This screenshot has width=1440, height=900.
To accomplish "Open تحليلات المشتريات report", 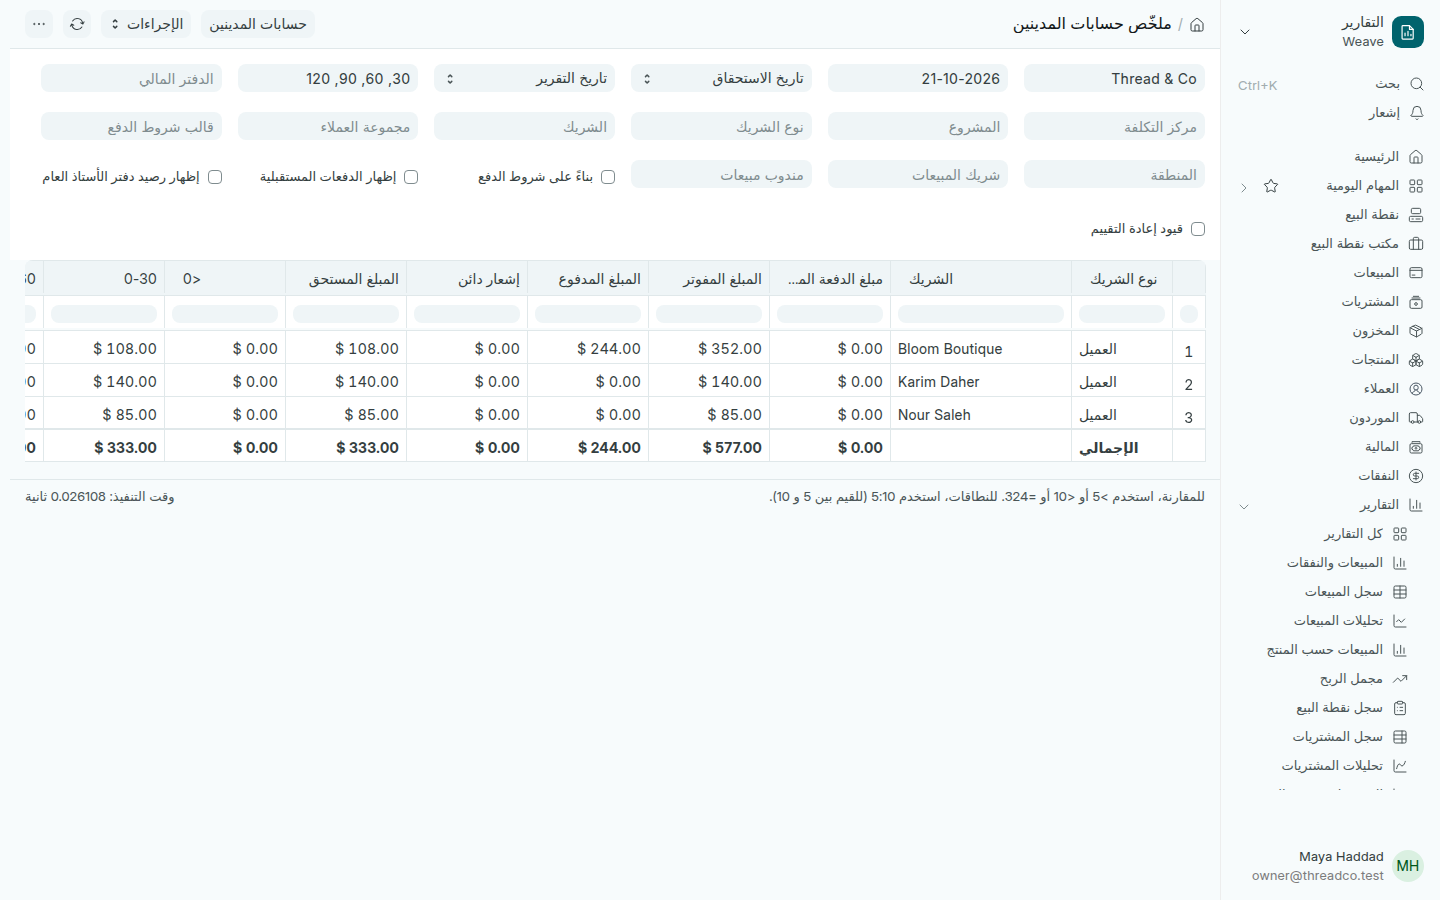I will 1330,766.
